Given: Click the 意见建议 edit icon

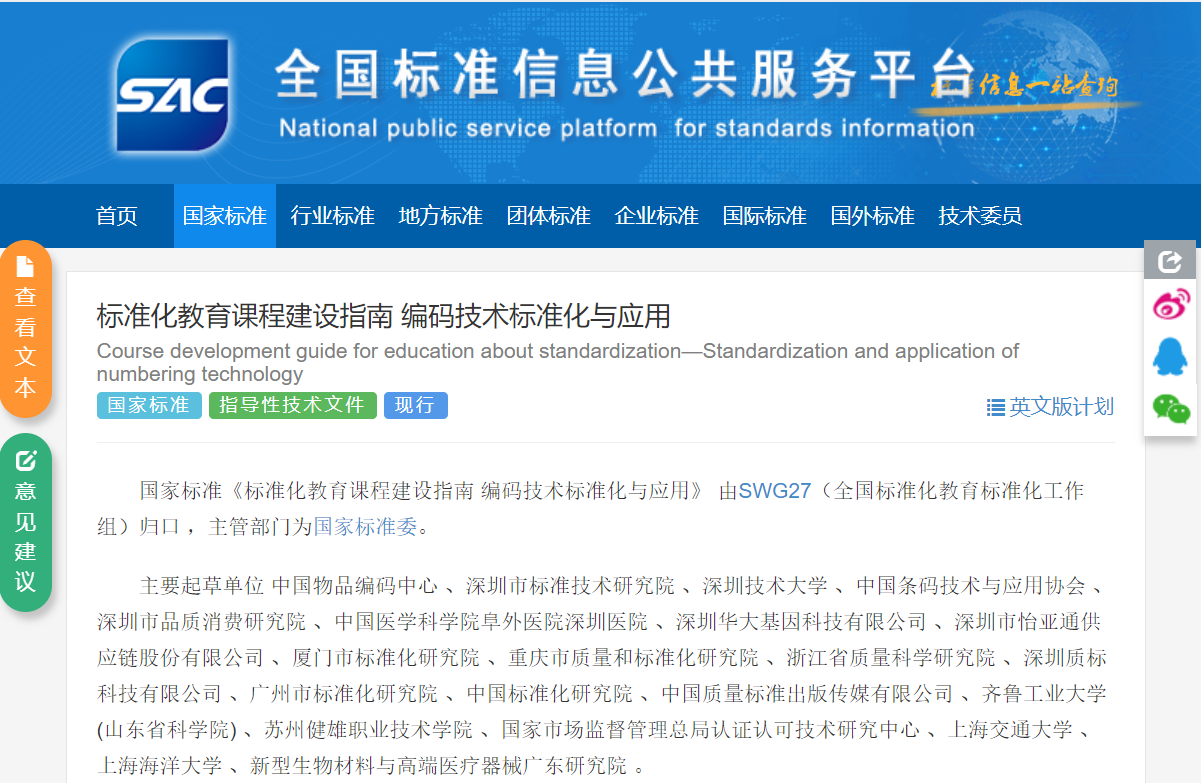Looking at the screenshot, I should (x=26, y=461).
